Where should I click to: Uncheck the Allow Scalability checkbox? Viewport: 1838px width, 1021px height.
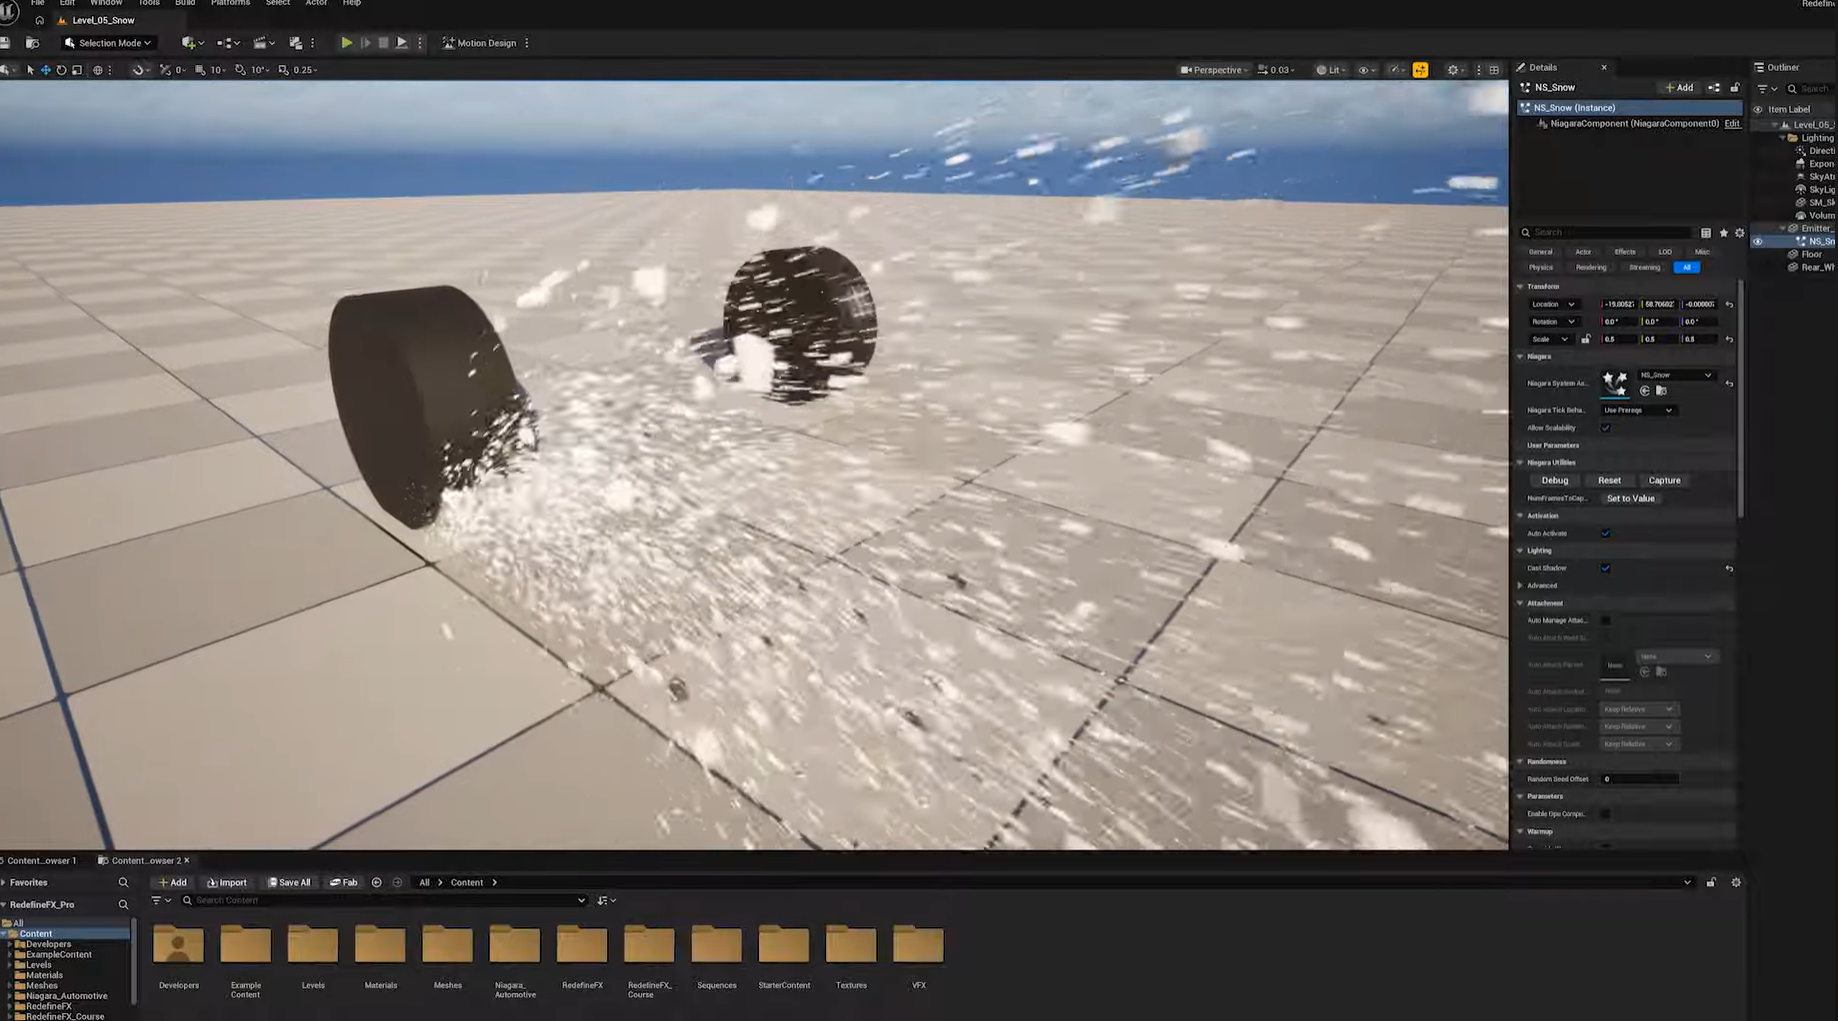(1606, 428)
